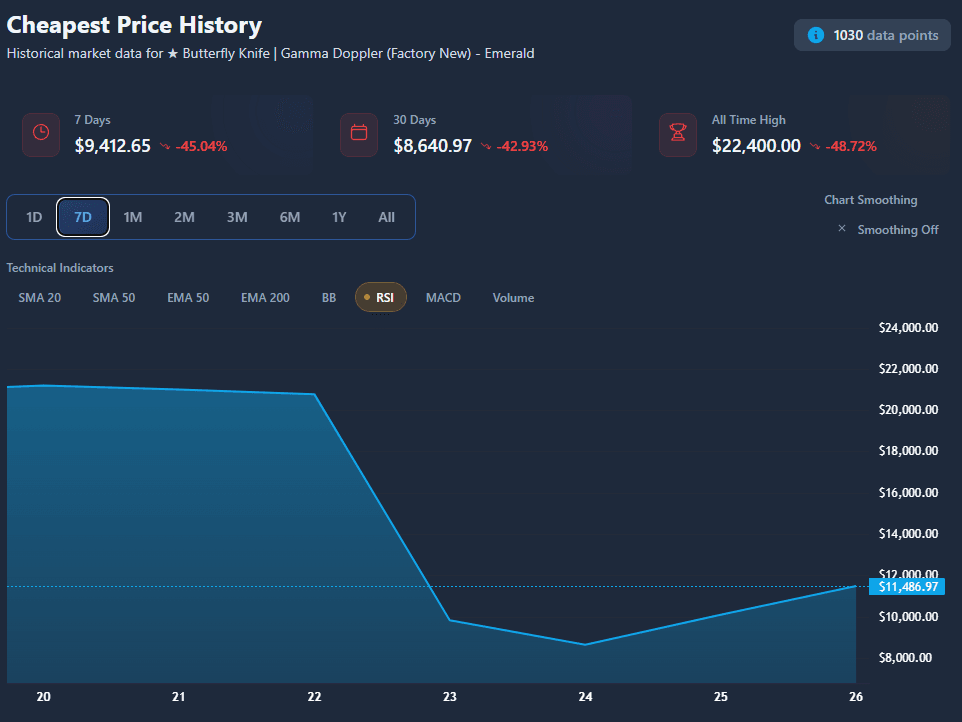Click the X icon next to Smoothing Off

842,229
